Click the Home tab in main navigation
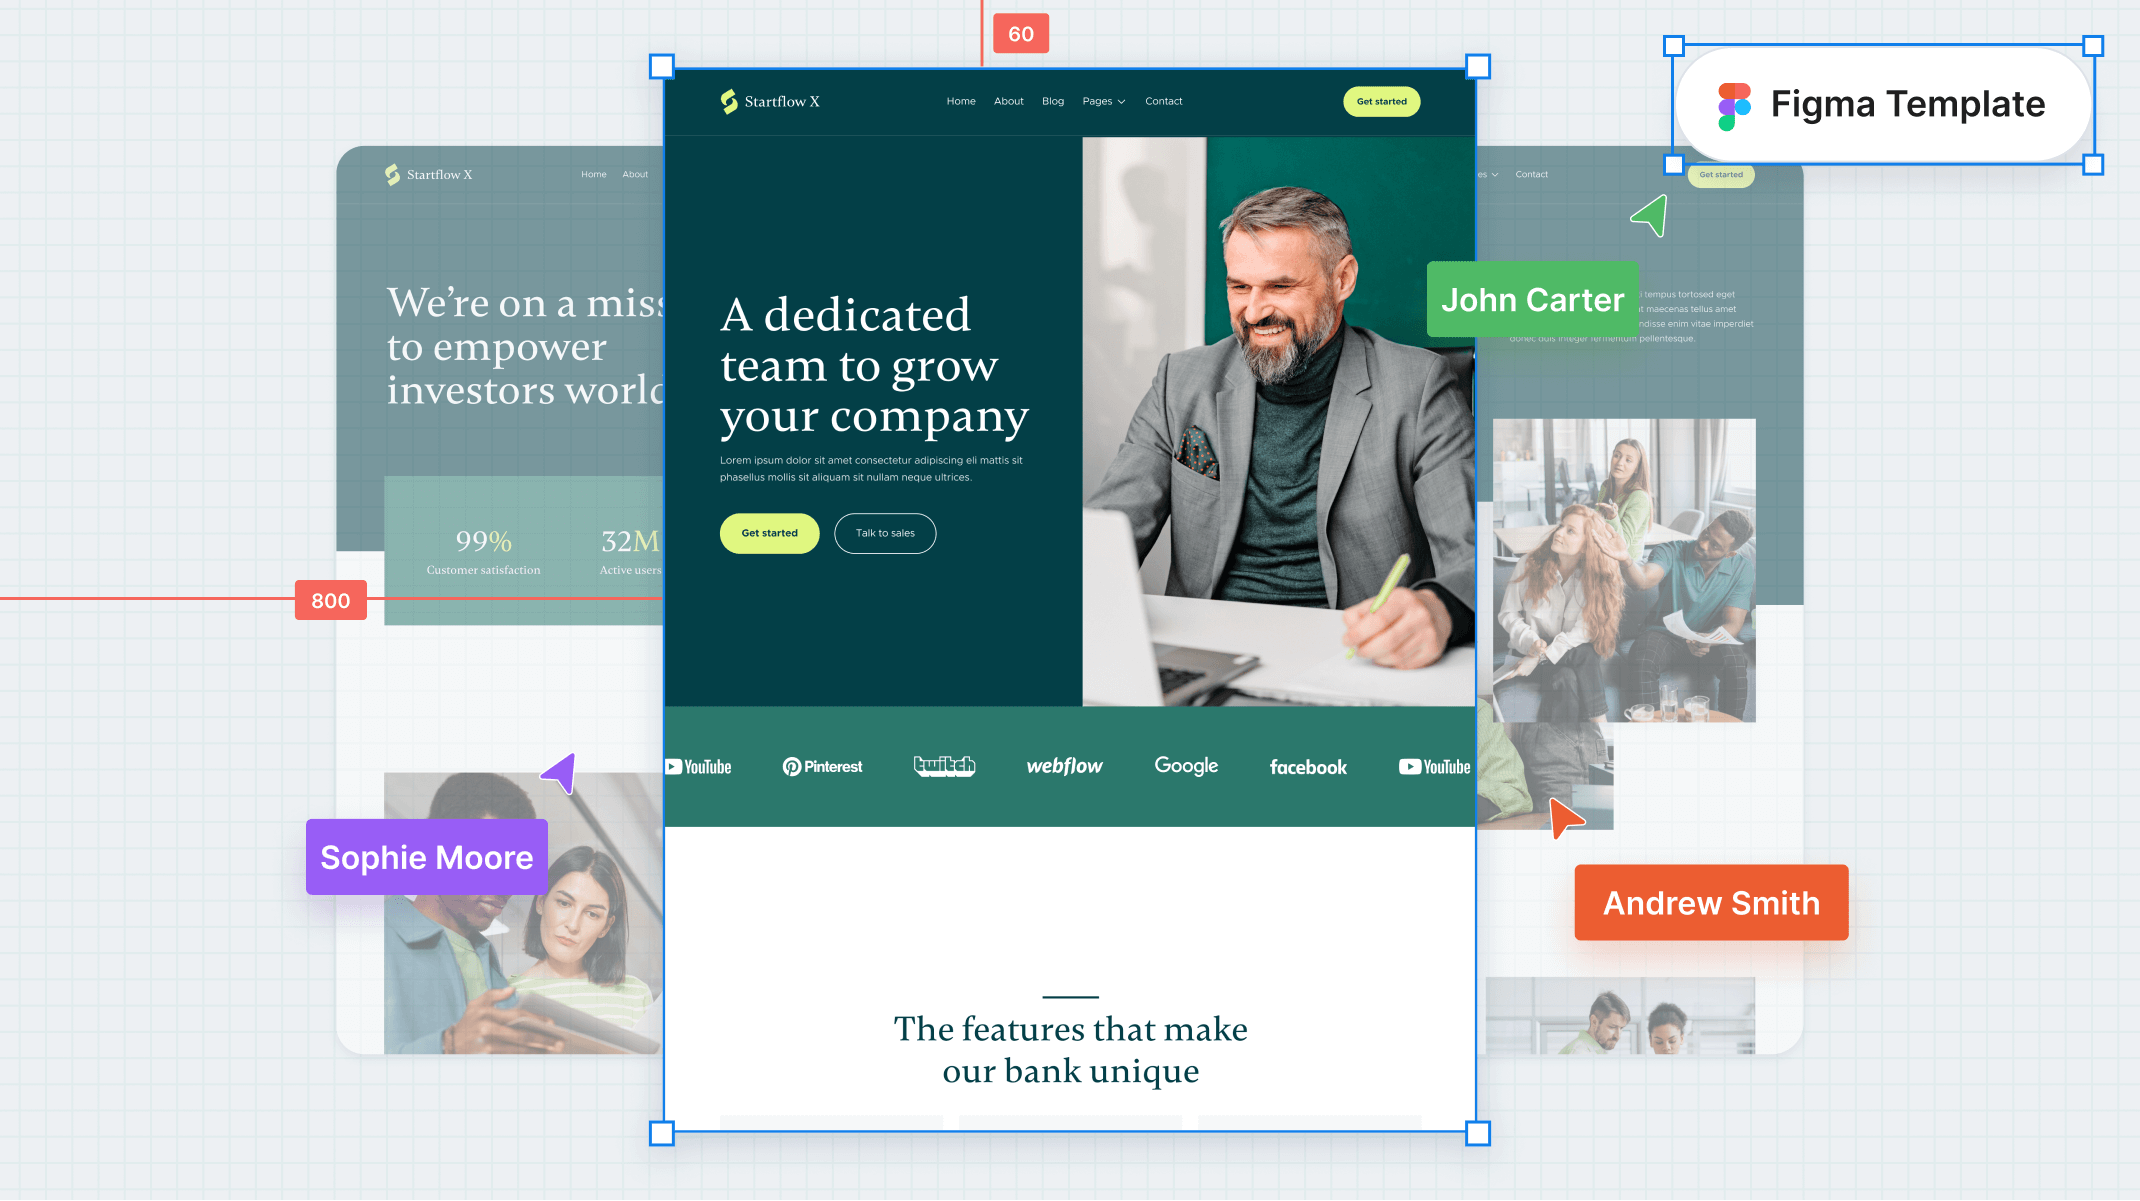 click(x=960, y=101)
